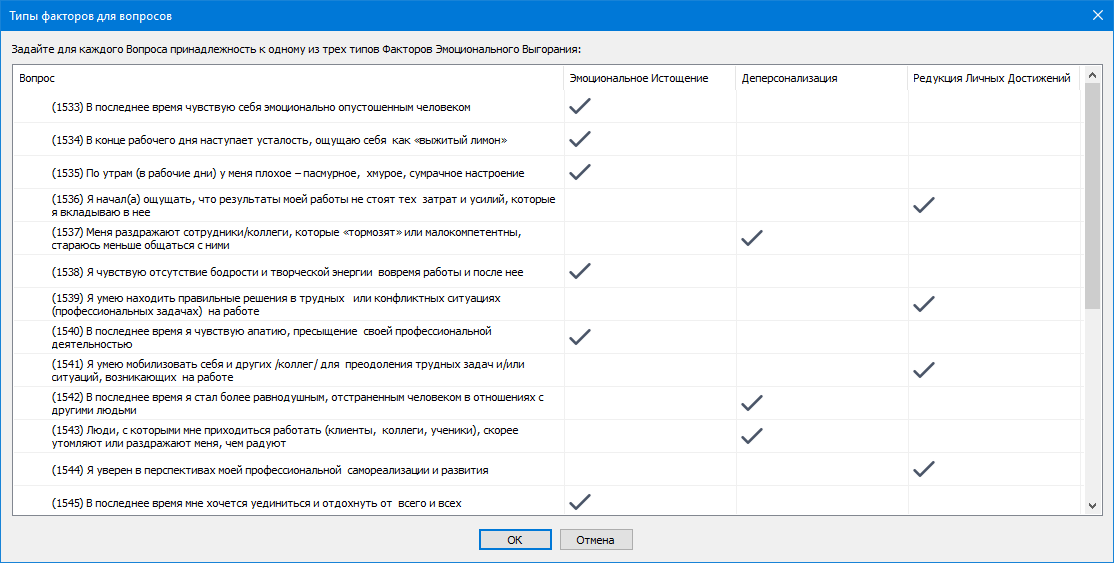This screenshot has width=1114, height=563.
Task: Close the Типы факторов dialog window
Action: [x=1097, y=14]
